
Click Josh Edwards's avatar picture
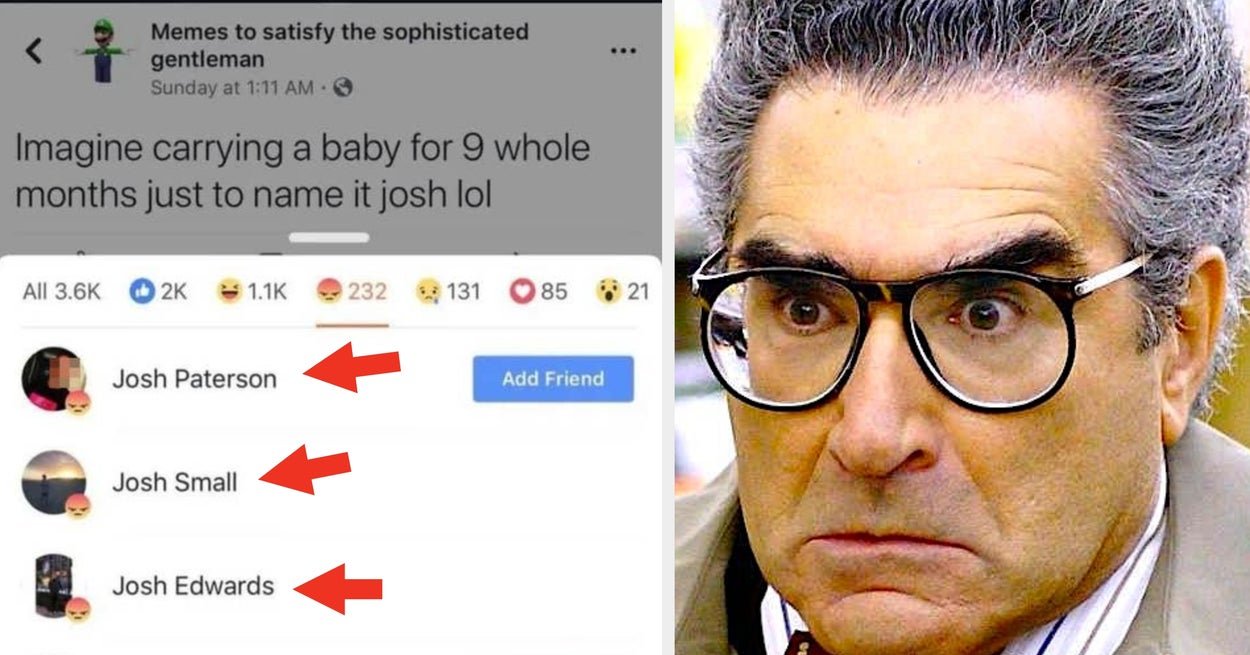(53, 586)
